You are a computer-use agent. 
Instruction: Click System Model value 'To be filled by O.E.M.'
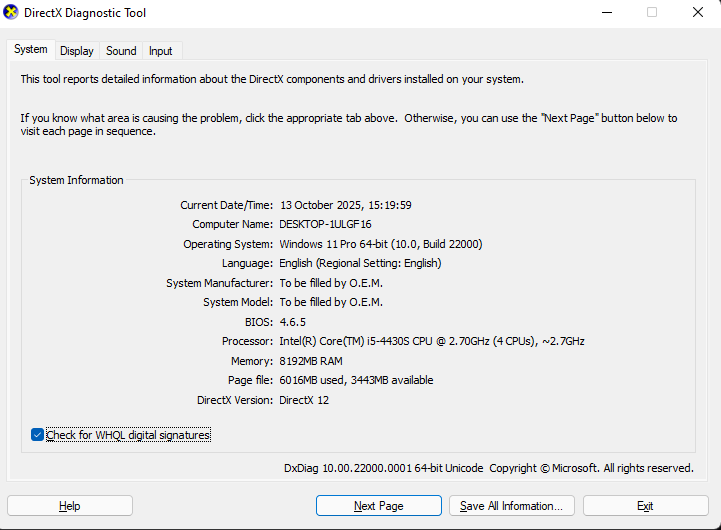[331, 302]
